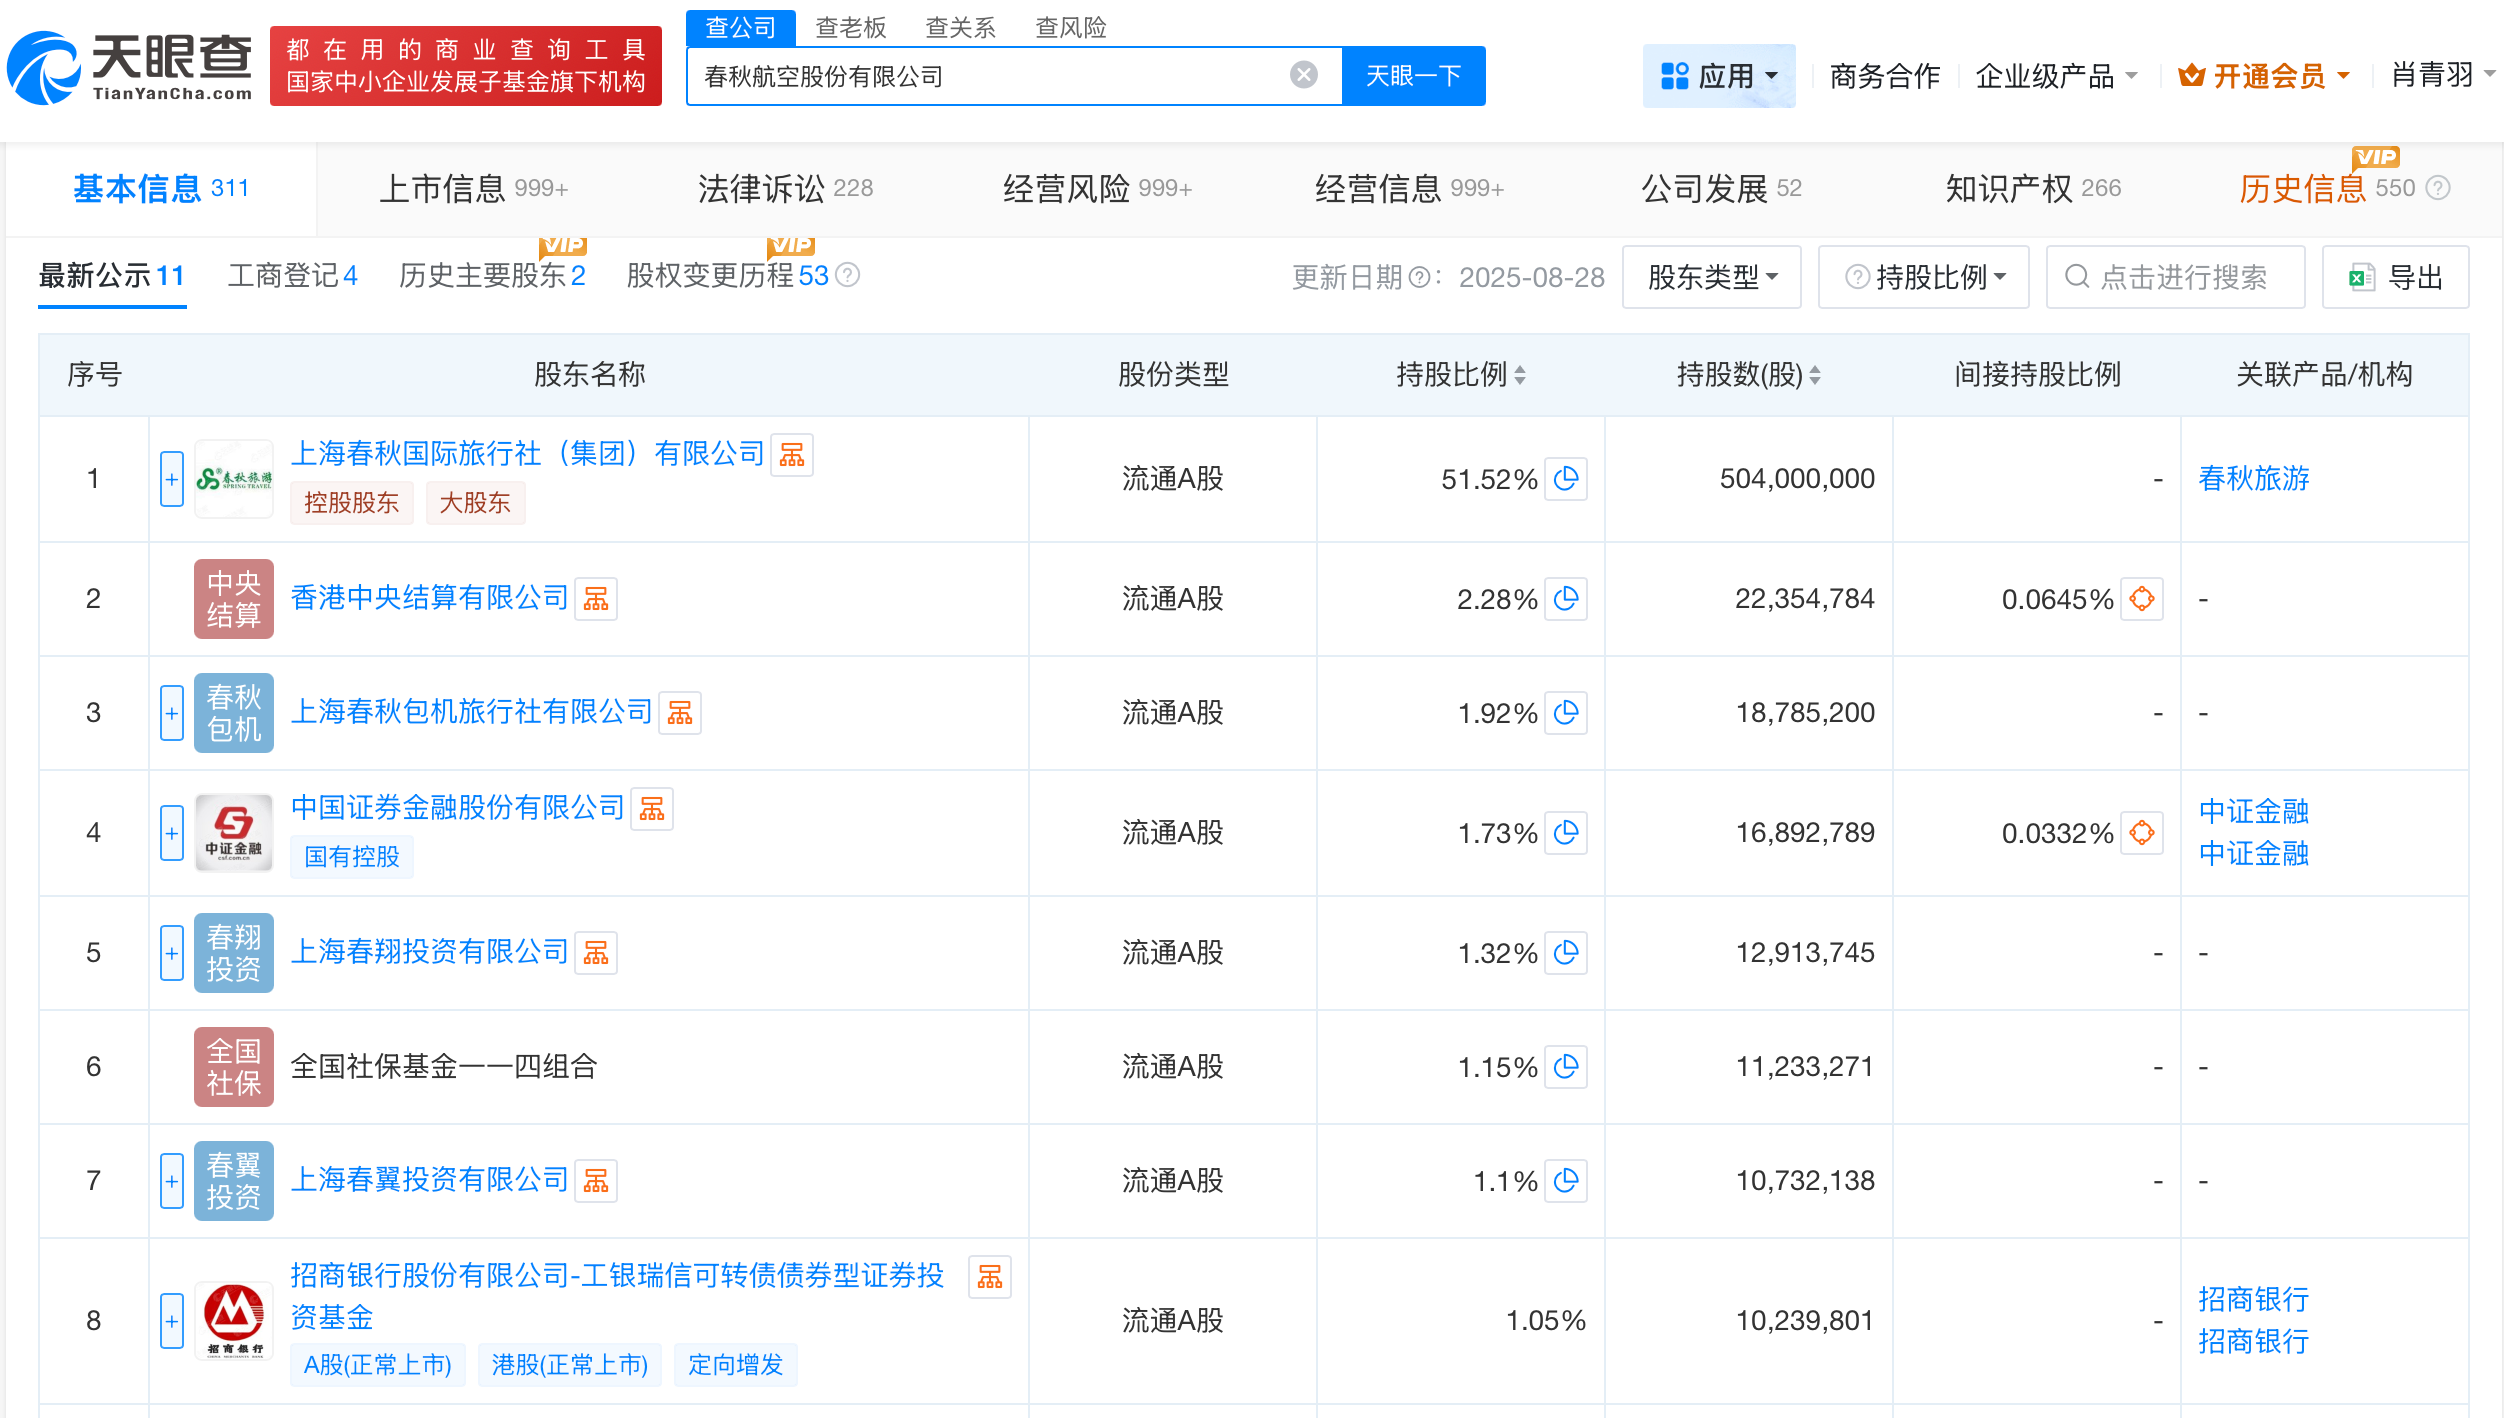Open the 春秋旅游 link
The width and height of the screenshot is (2504, 1418).
[2254, 479]
